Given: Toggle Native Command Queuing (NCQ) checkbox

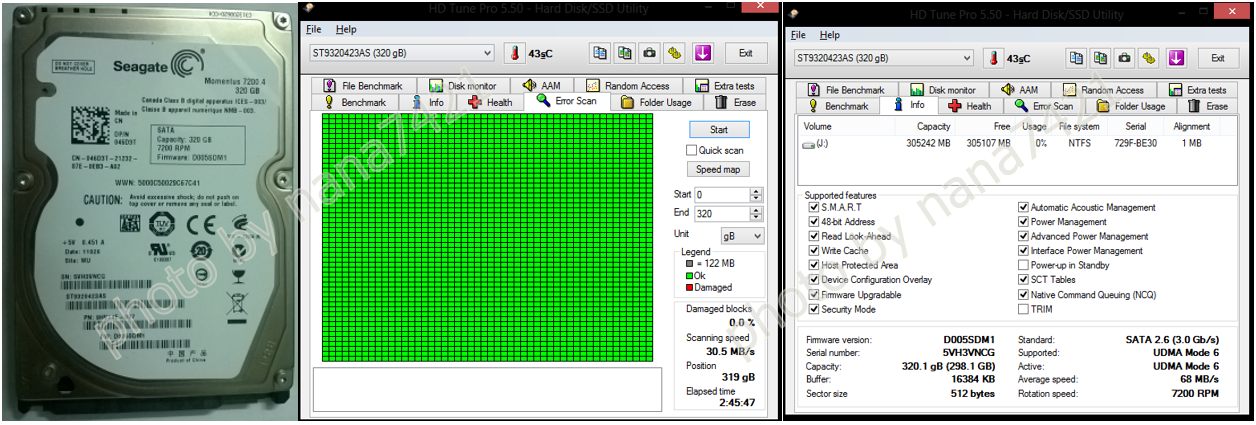Looking at the screenshot, I should (x=1023, y=295).
